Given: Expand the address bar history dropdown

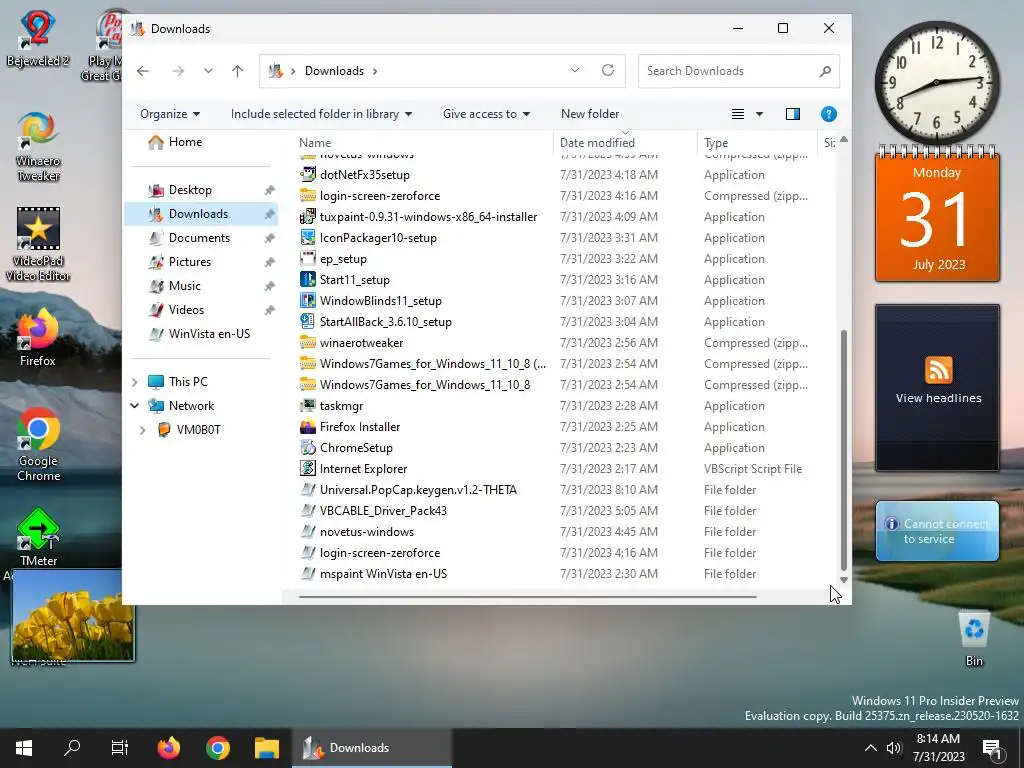Looking at the screenshot, I should (575, 71).
